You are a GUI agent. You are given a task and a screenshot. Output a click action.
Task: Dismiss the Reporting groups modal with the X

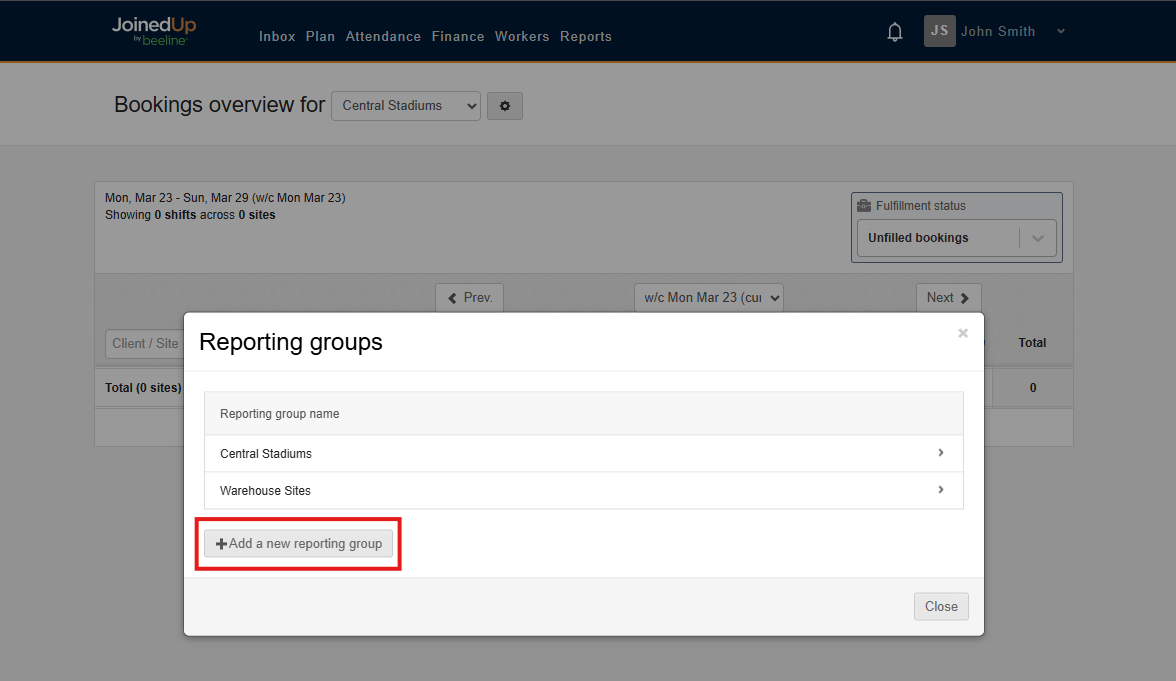coord(962,333)
